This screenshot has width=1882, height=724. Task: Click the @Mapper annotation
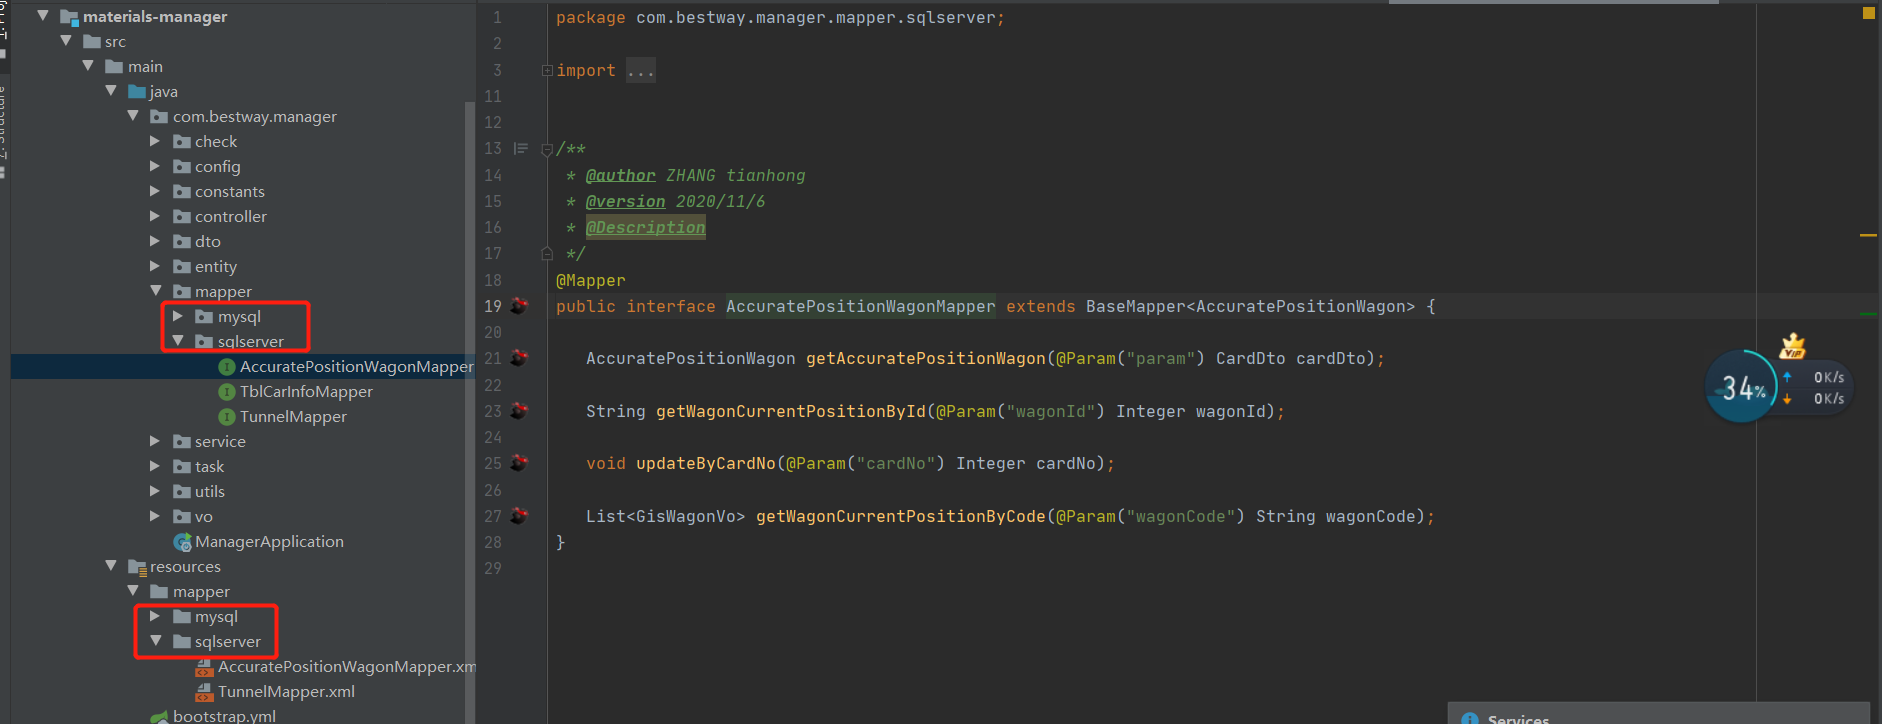591,280
